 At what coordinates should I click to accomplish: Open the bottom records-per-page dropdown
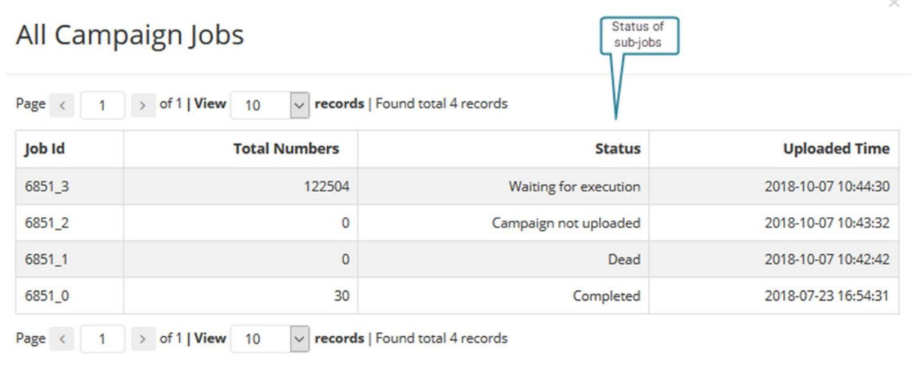coord(270,339)
